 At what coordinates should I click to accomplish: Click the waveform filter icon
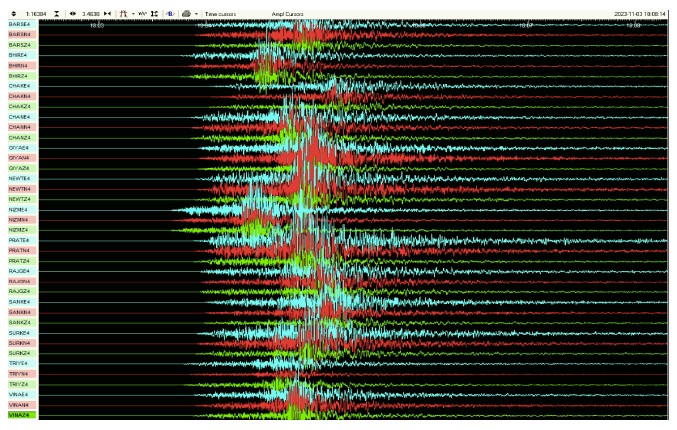click(x=142, y=14)
